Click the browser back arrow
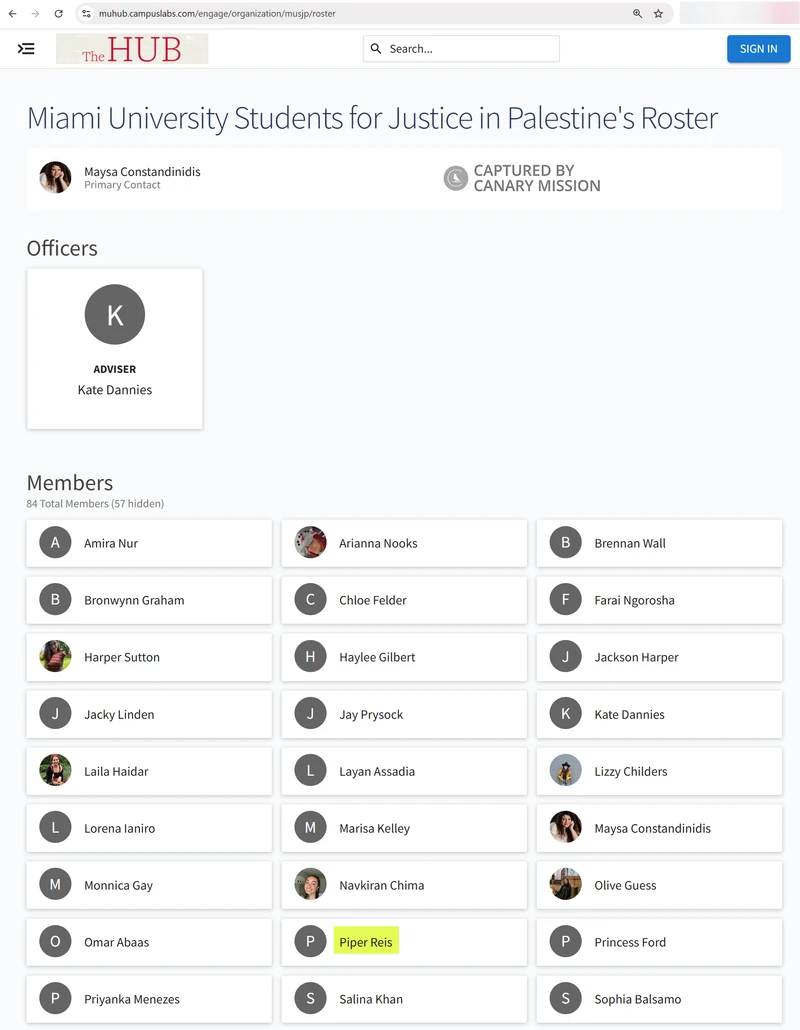This screenshot has width=800, height=1030. (12, 13)
